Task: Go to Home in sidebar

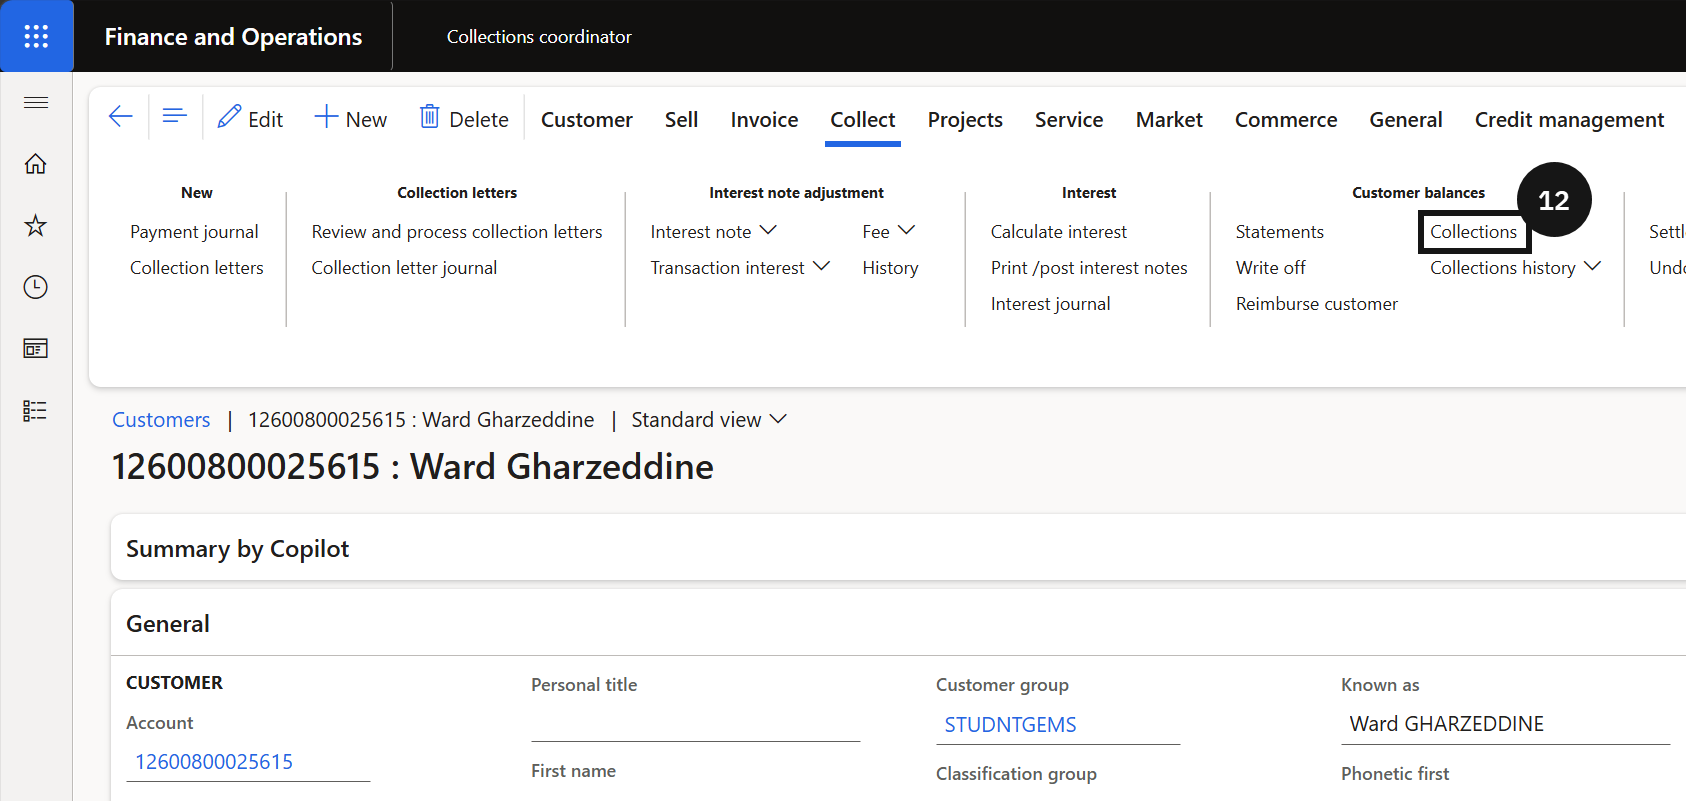Action: pyautogui.click(x=36, y=164)
